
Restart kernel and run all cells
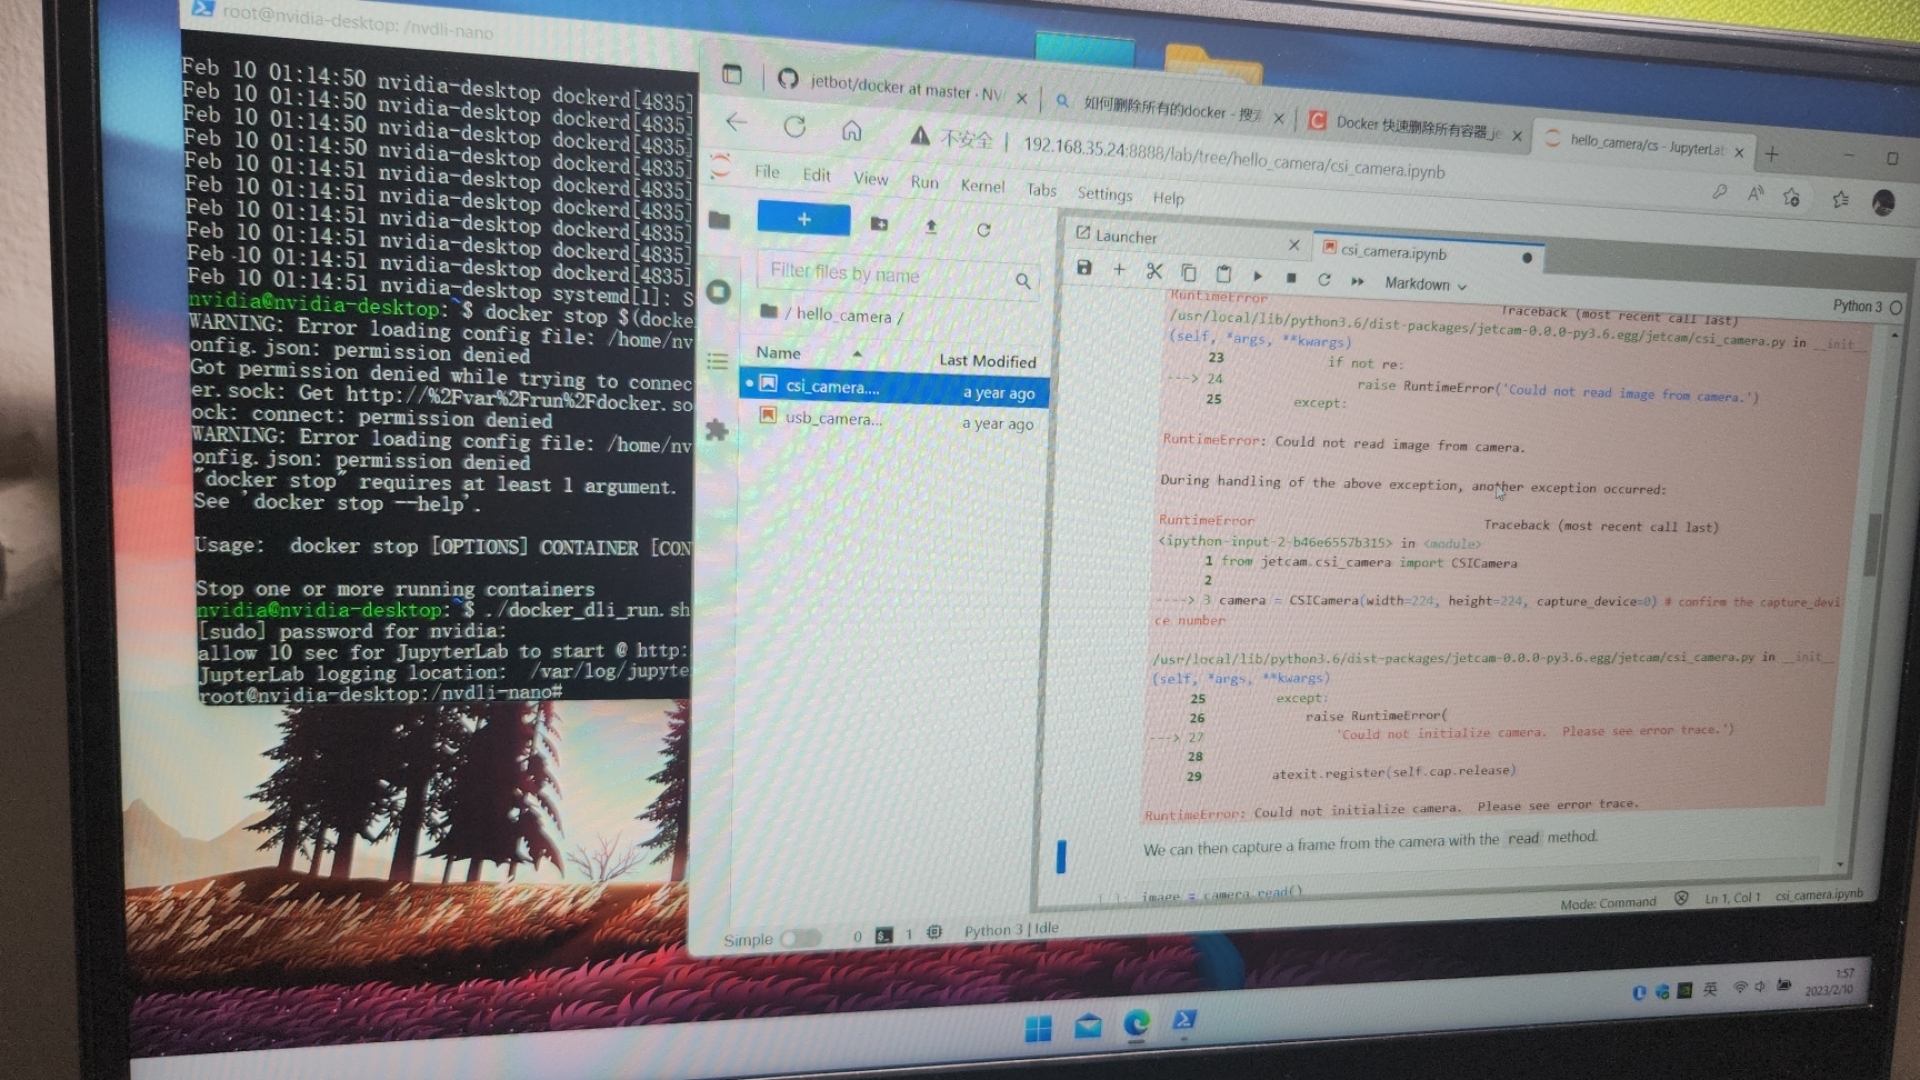(x=1357, y=281)
